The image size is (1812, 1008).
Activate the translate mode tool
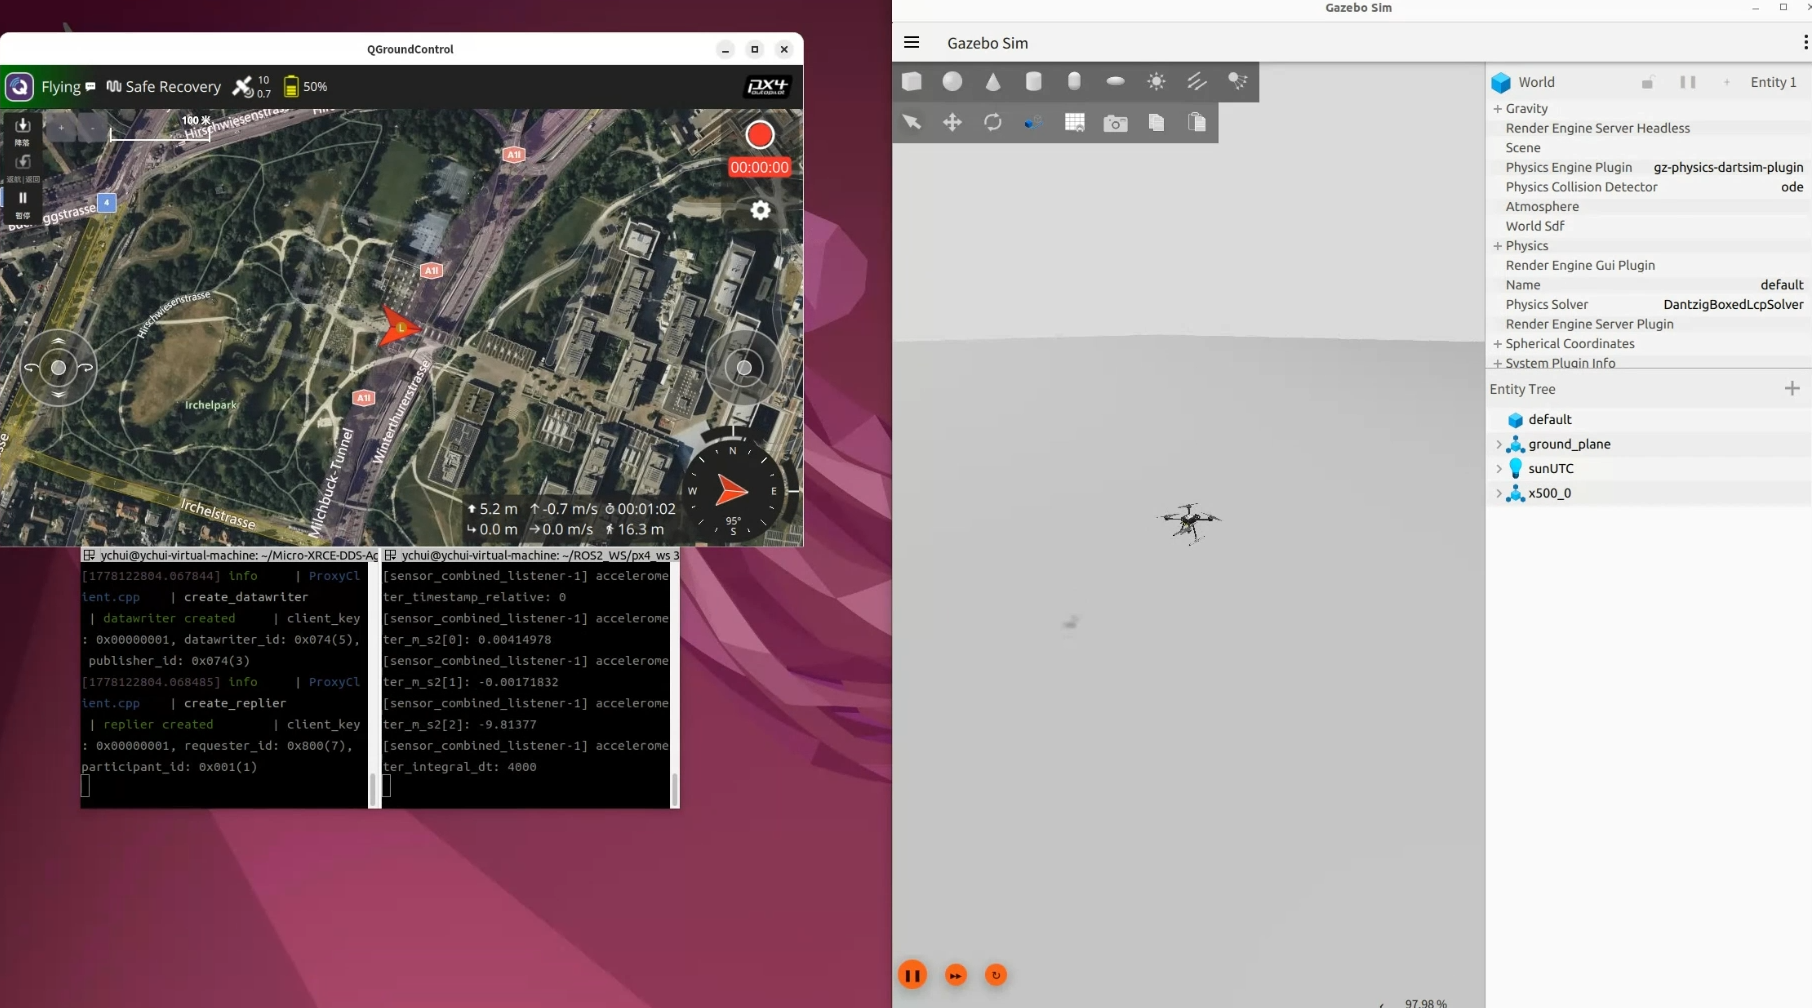952,122
